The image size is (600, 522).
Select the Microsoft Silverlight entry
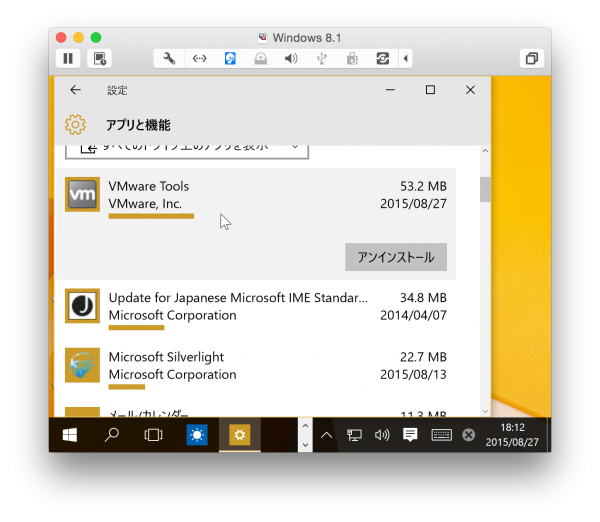pyautogui.click(x=256, y=369)
